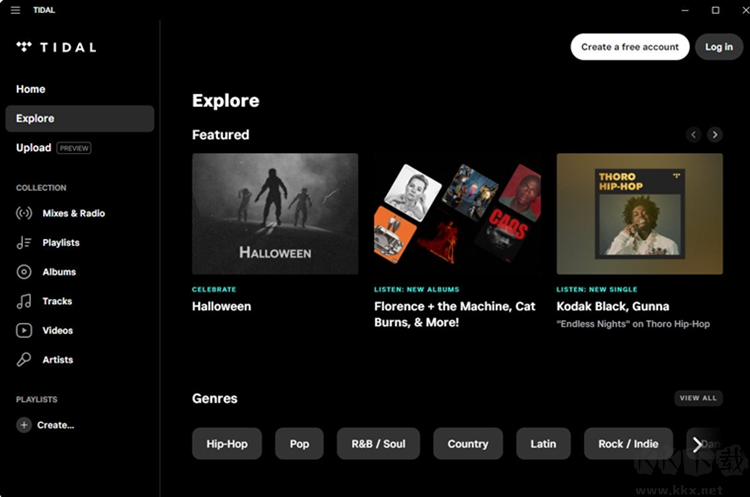This screenshot has width=750, height=497.
Task: Open the Tracks collection
Action: 57,301
